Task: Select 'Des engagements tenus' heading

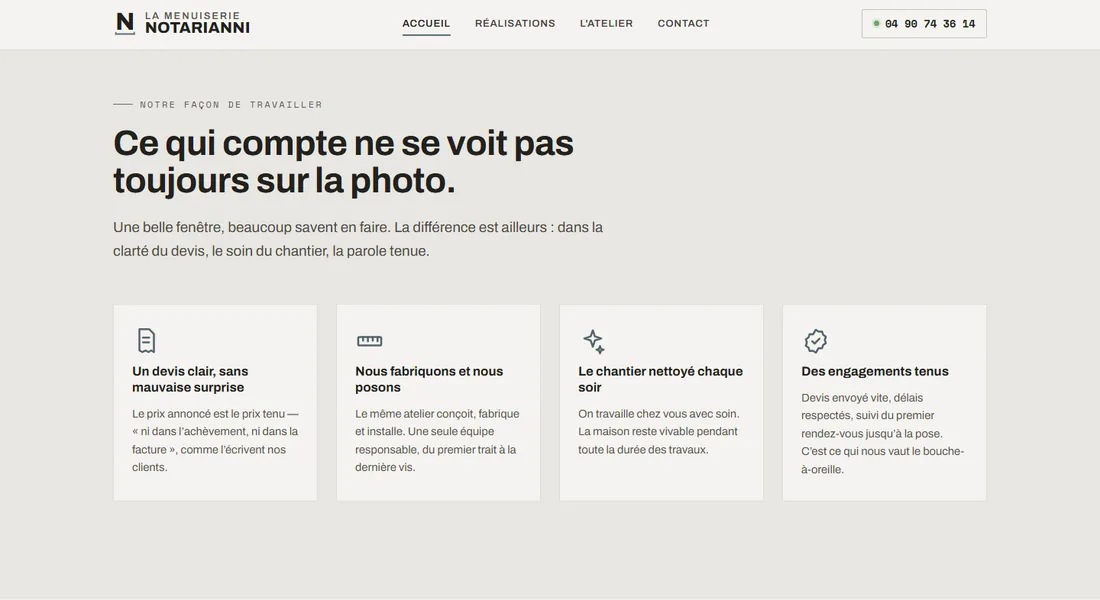Action: [875, 371]
